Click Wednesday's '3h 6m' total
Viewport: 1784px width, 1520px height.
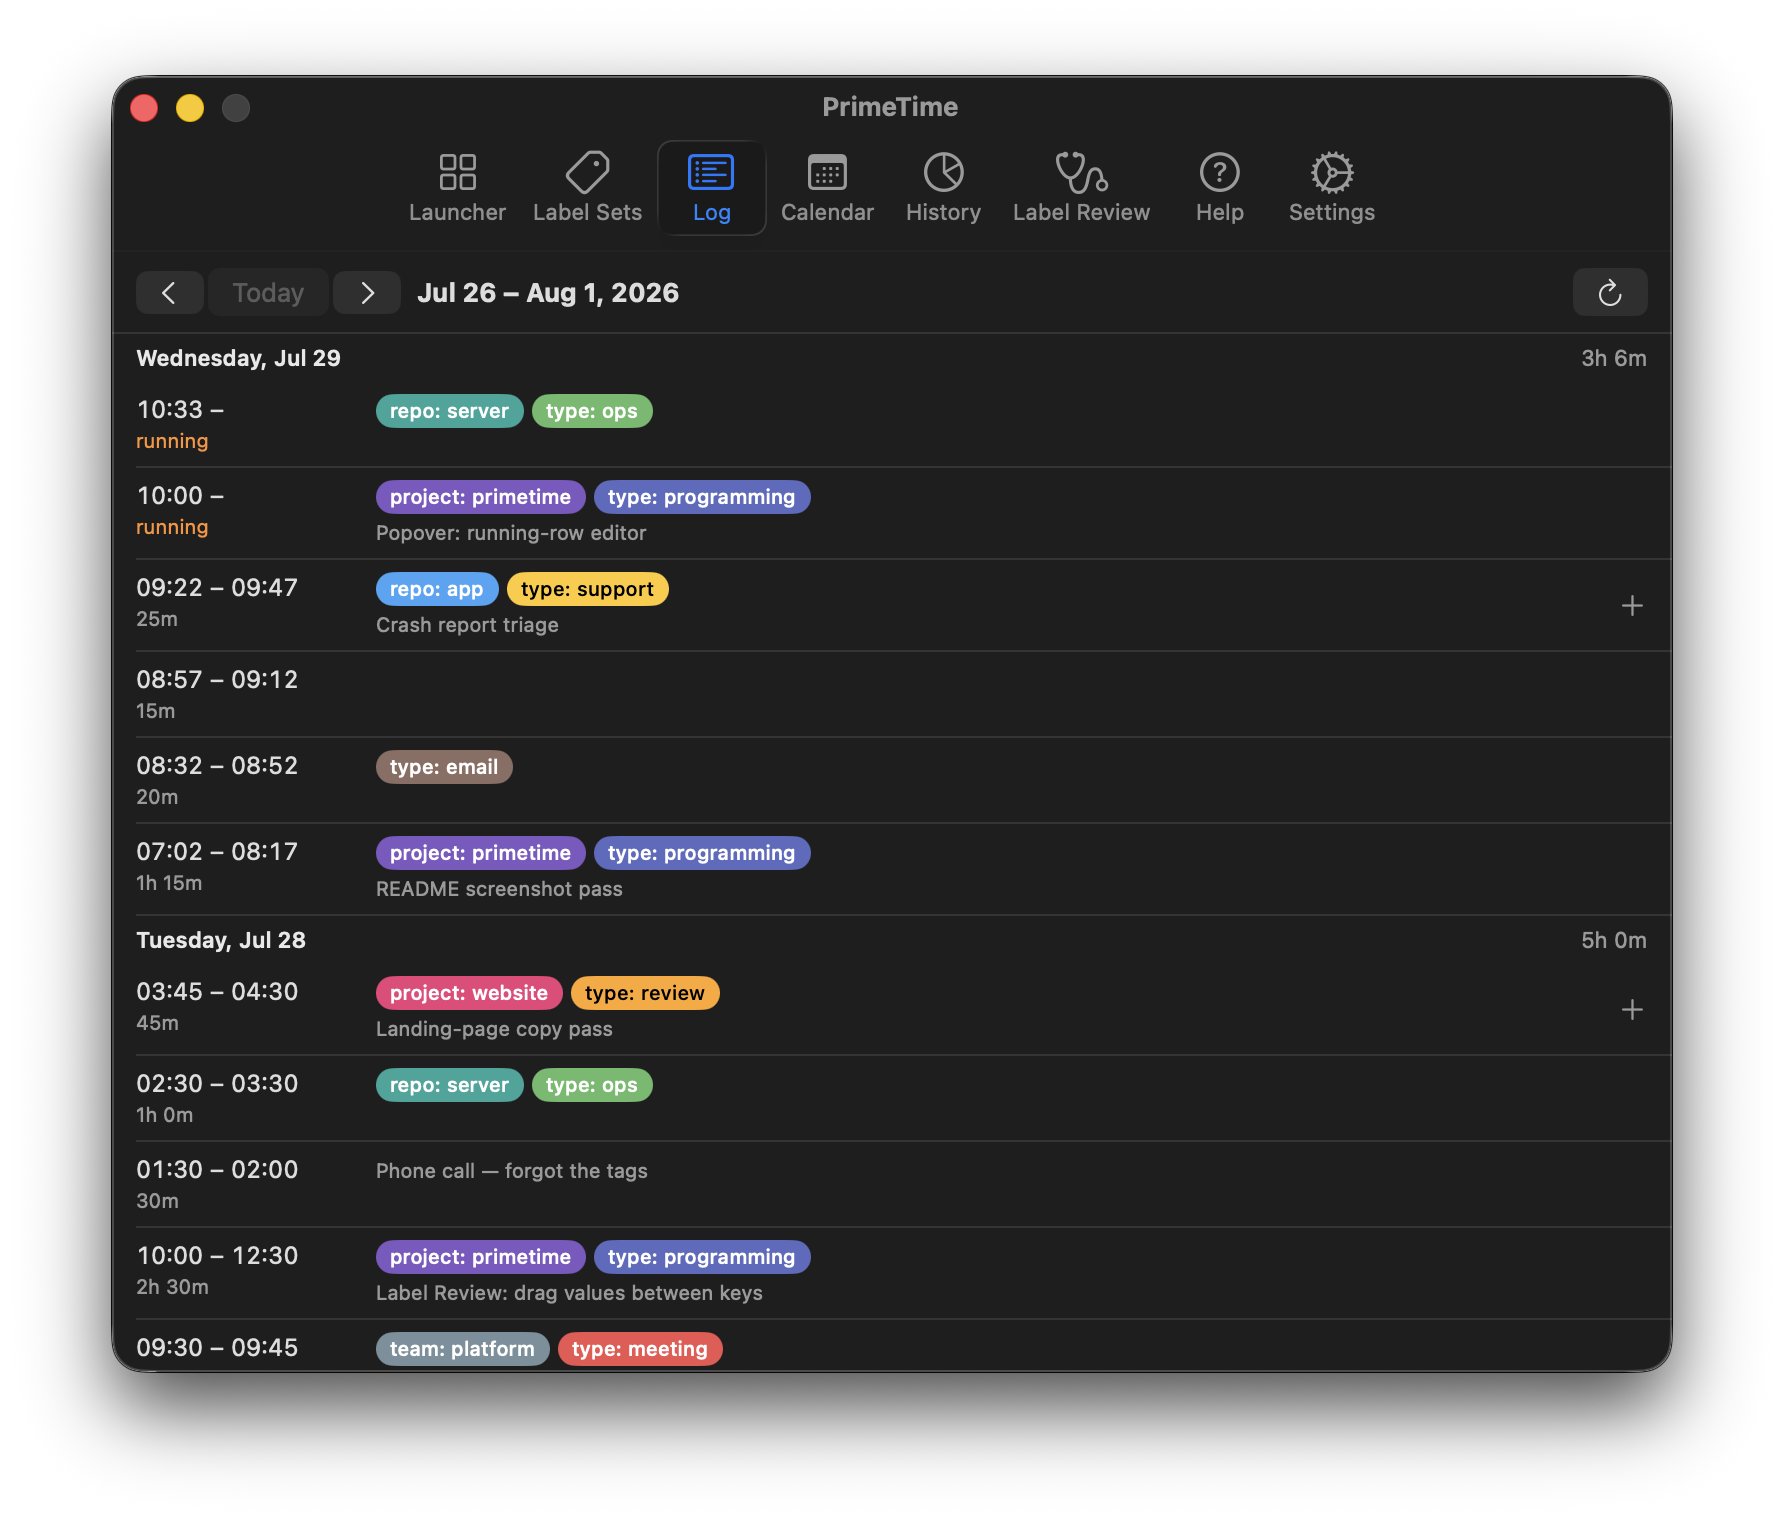coord(1613,358)
